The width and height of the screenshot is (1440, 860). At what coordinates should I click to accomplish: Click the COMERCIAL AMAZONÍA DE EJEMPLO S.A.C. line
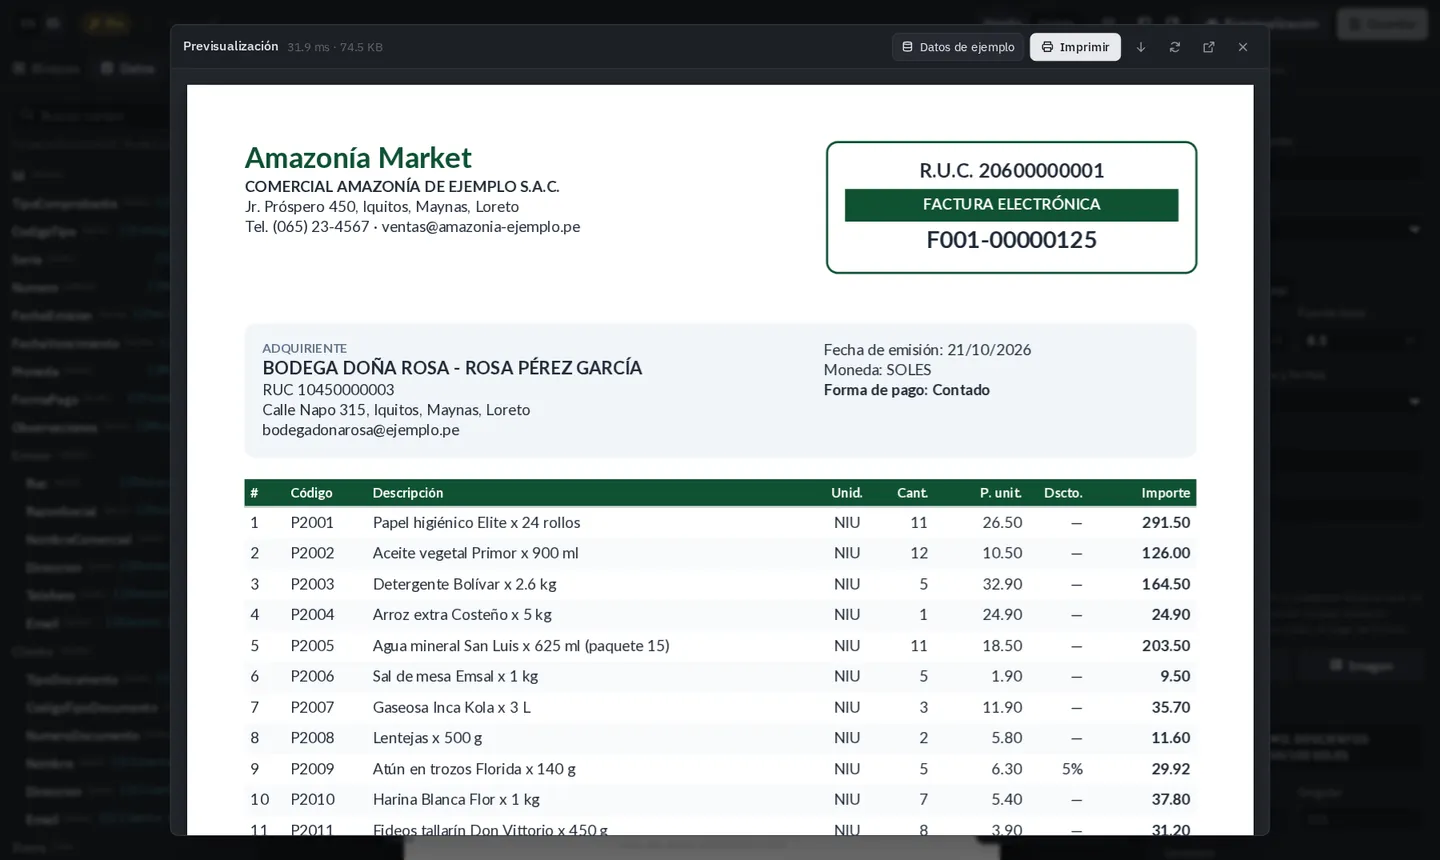point(402,186)
